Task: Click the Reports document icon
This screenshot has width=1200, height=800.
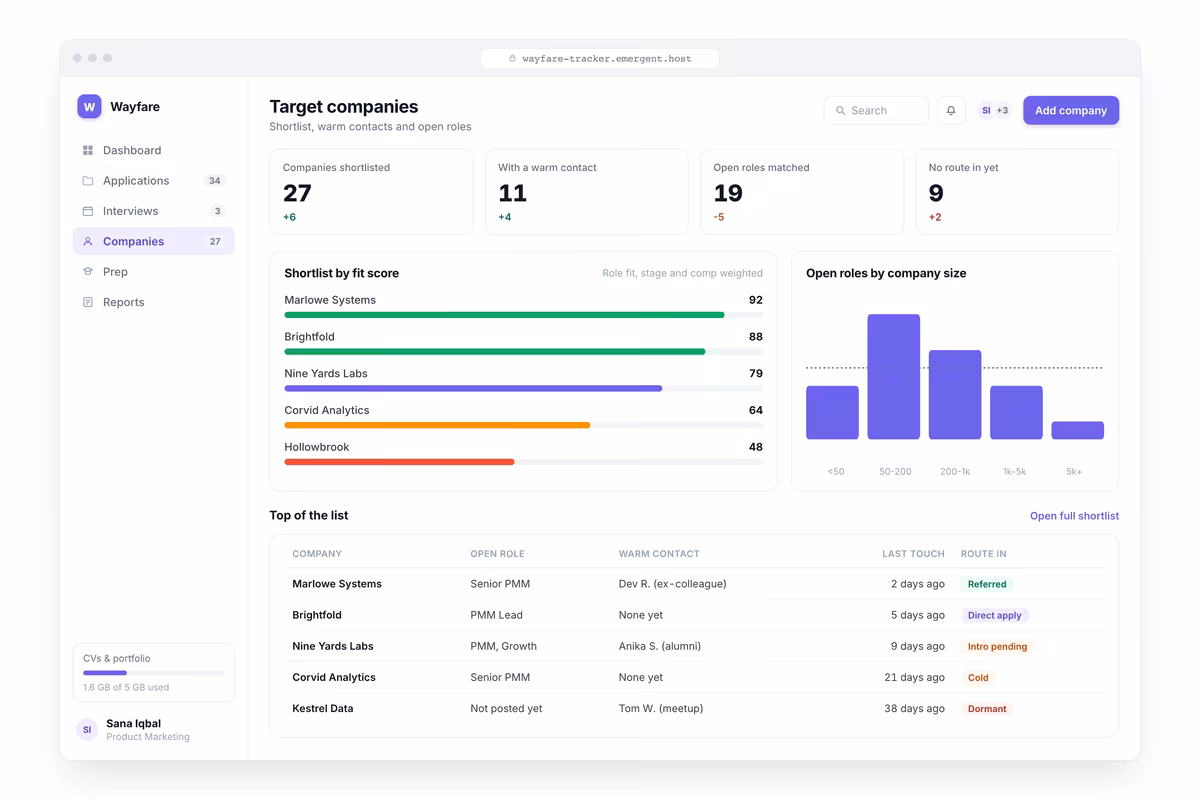Action: (88, 302)
